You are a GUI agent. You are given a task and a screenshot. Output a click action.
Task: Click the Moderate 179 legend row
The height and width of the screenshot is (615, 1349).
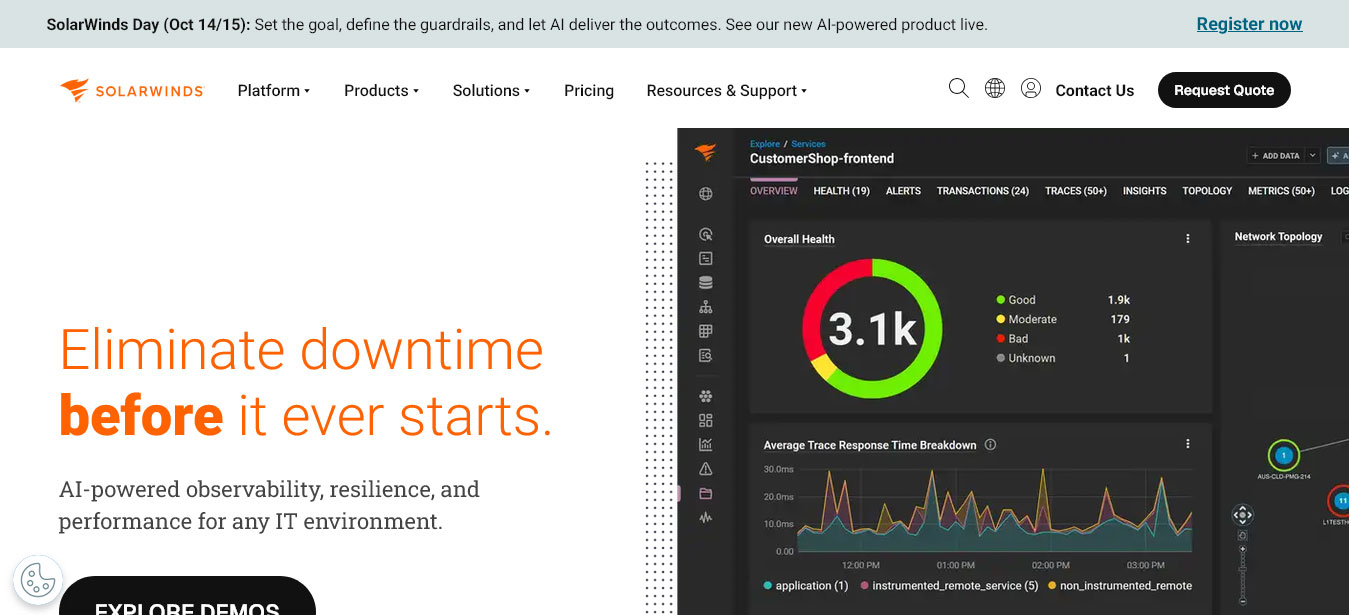1063,319
